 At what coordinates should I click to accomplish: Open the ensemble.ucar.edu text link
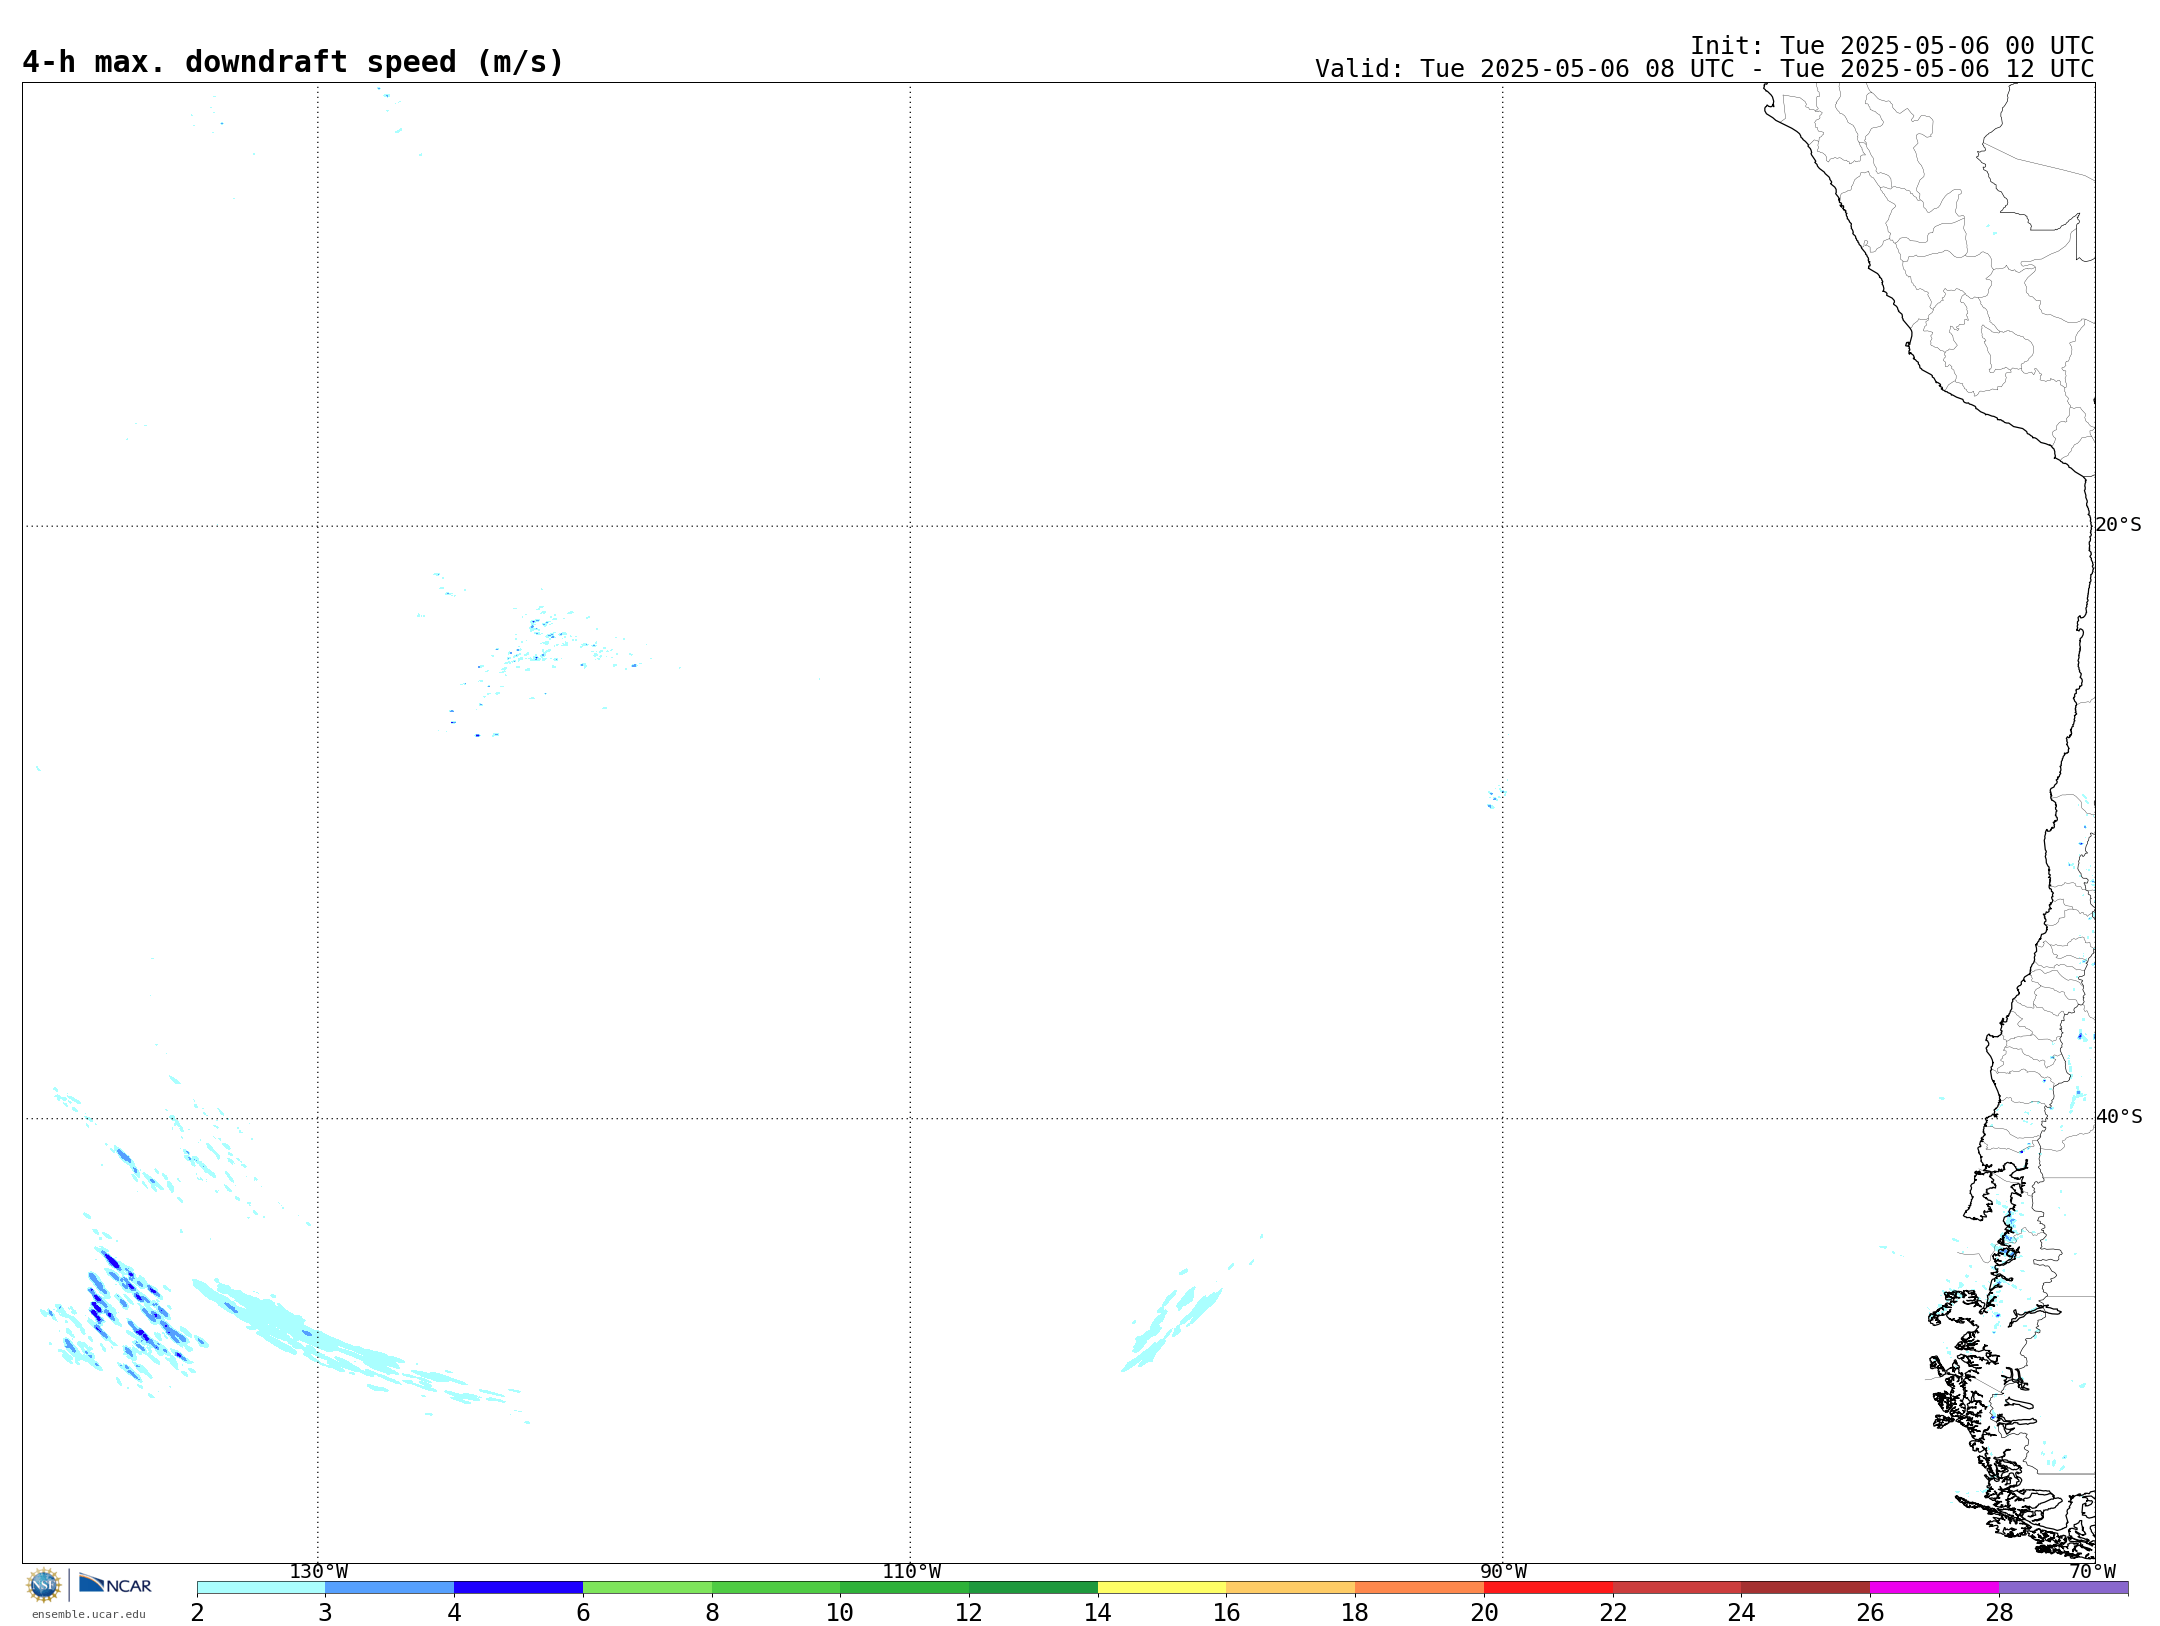(89, 1614)
